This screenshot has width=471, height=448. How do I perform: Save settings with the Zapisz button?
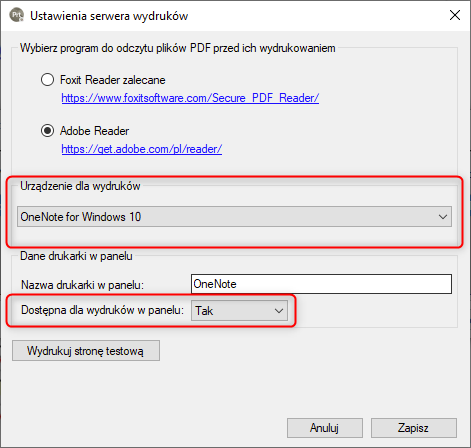coord(414,428)
